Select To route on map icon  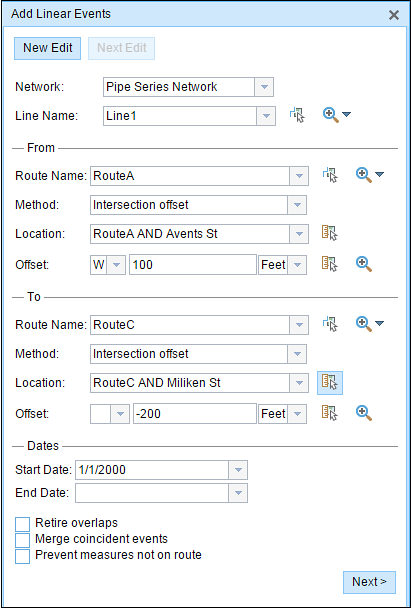pos(330,324)
